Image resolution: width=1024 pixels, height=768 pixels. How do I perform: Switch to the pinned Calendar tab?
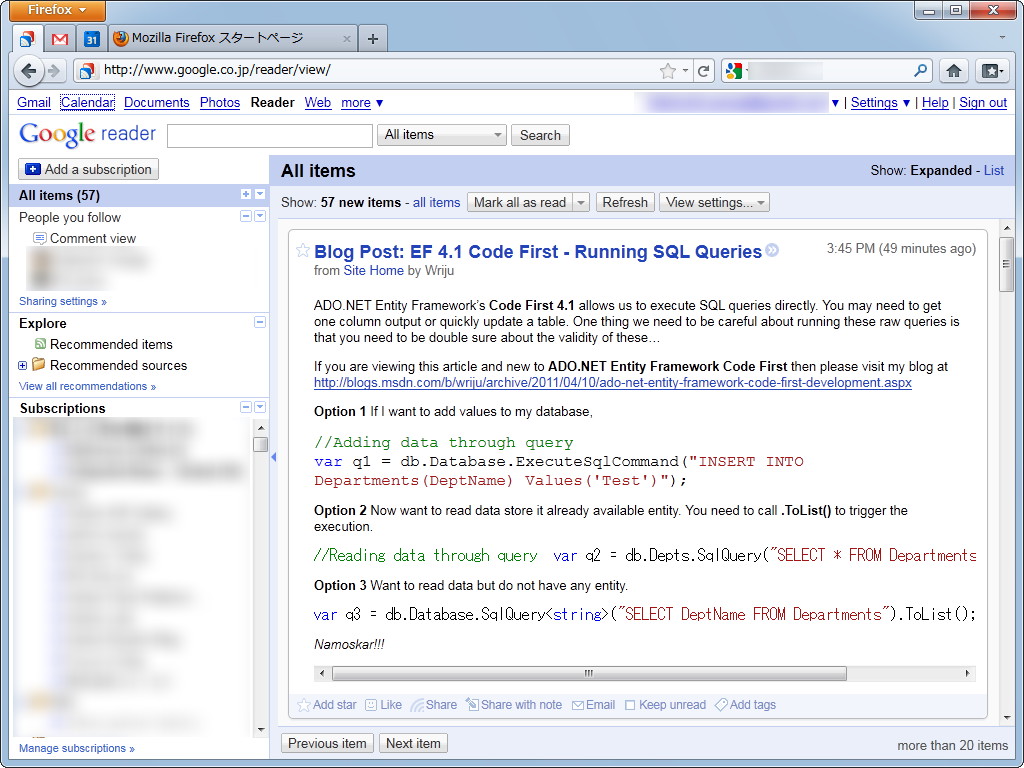[x=91, y=39]
